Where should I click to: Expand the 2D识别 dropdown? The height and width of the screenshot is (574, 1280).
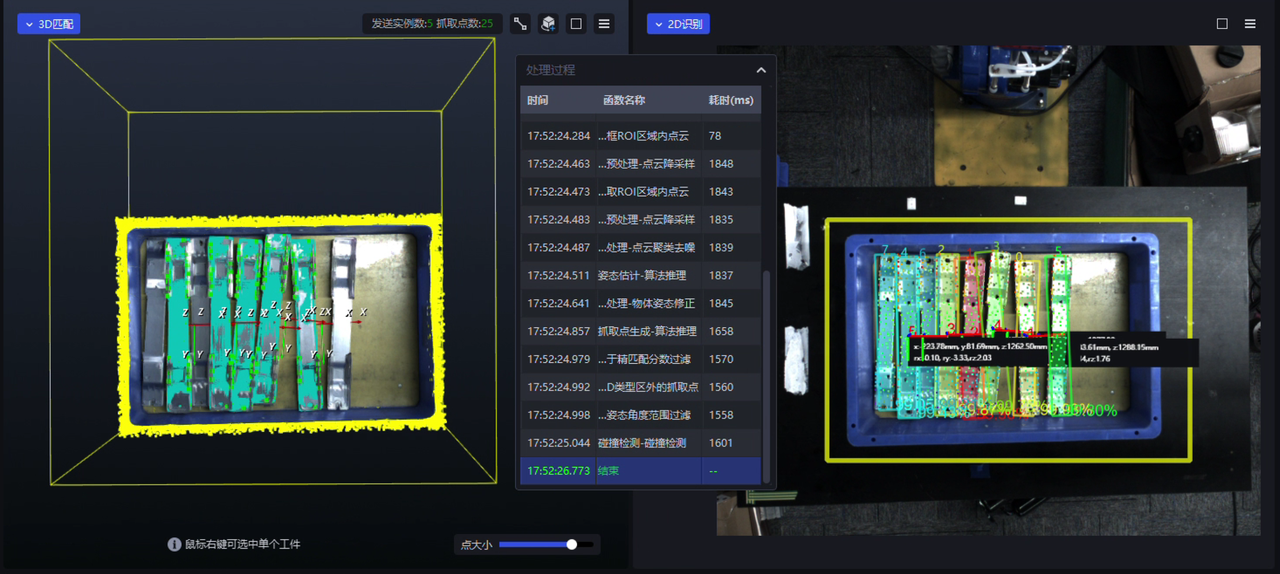[x=678, y=23]
